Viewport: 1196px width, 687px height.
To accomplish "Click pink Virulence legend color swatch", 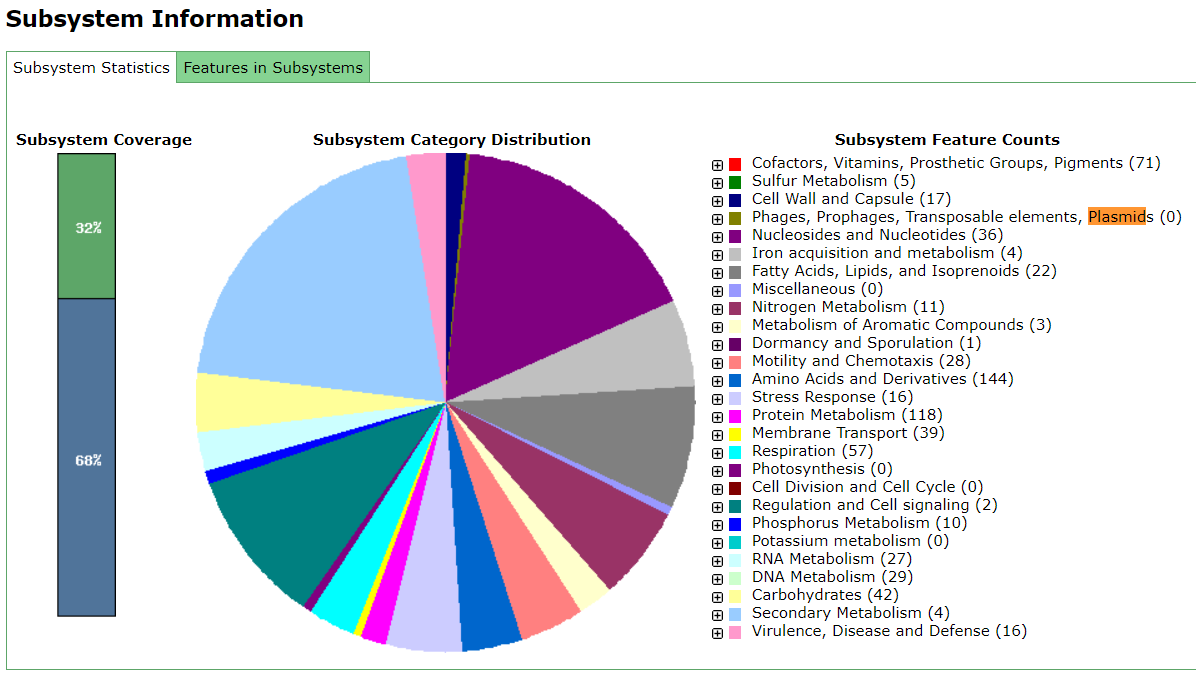I will coord(735,632).
